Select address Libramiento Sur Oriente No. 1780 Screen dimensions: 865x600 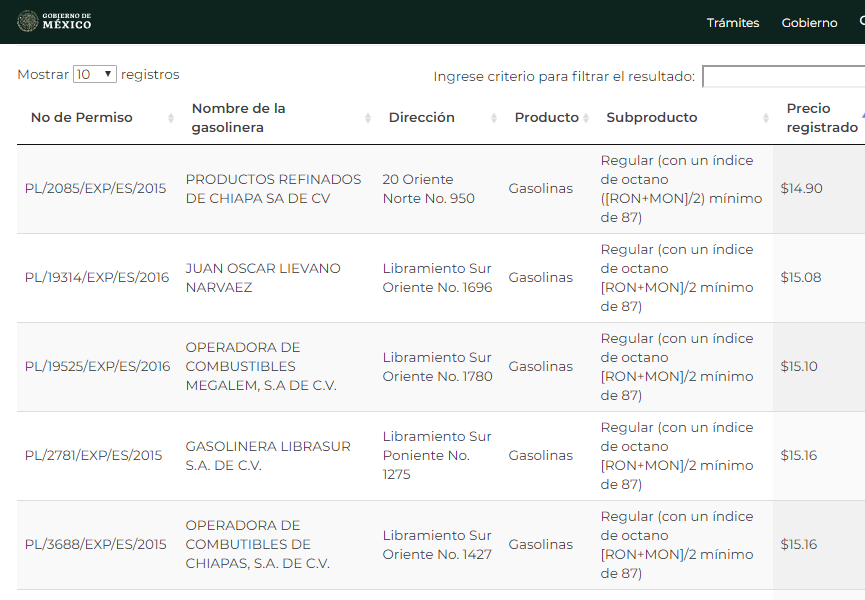[x=437, y=366]
